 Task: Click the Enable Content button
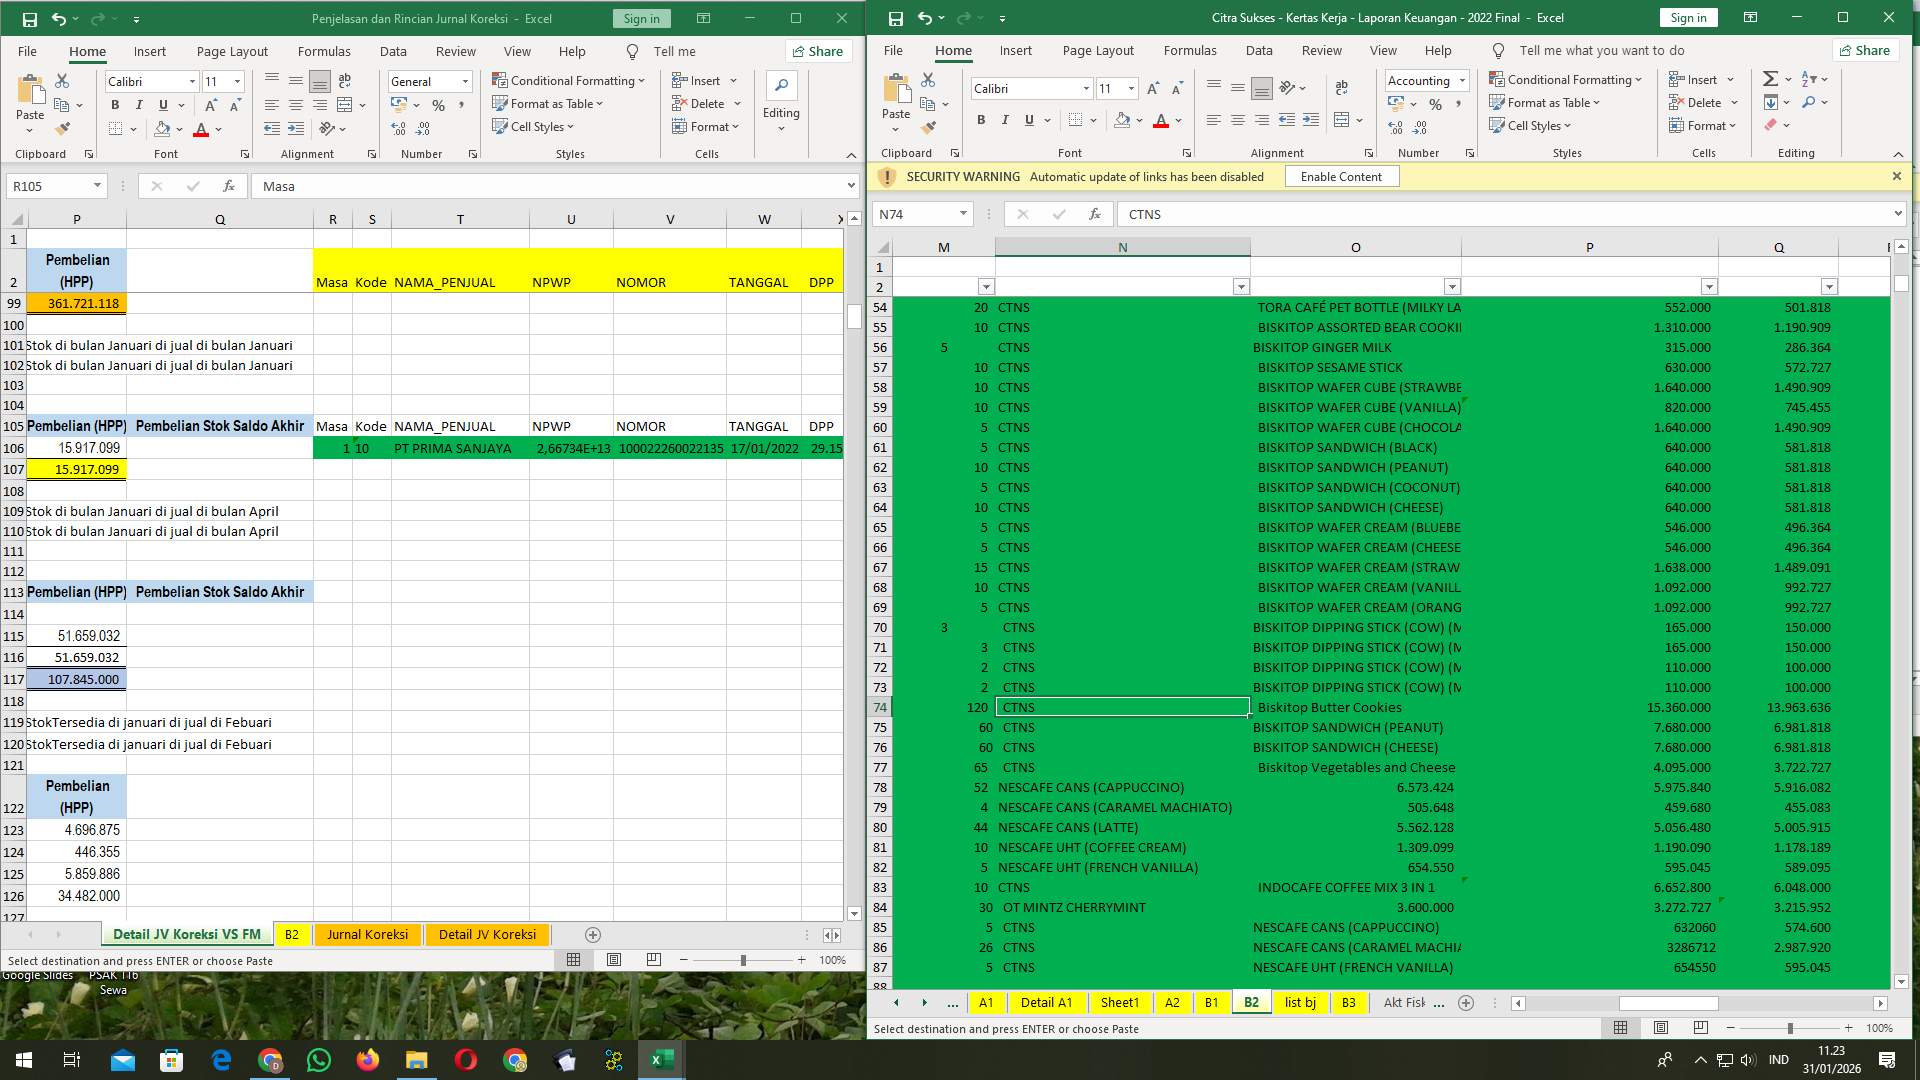[x=1341, y=176]
